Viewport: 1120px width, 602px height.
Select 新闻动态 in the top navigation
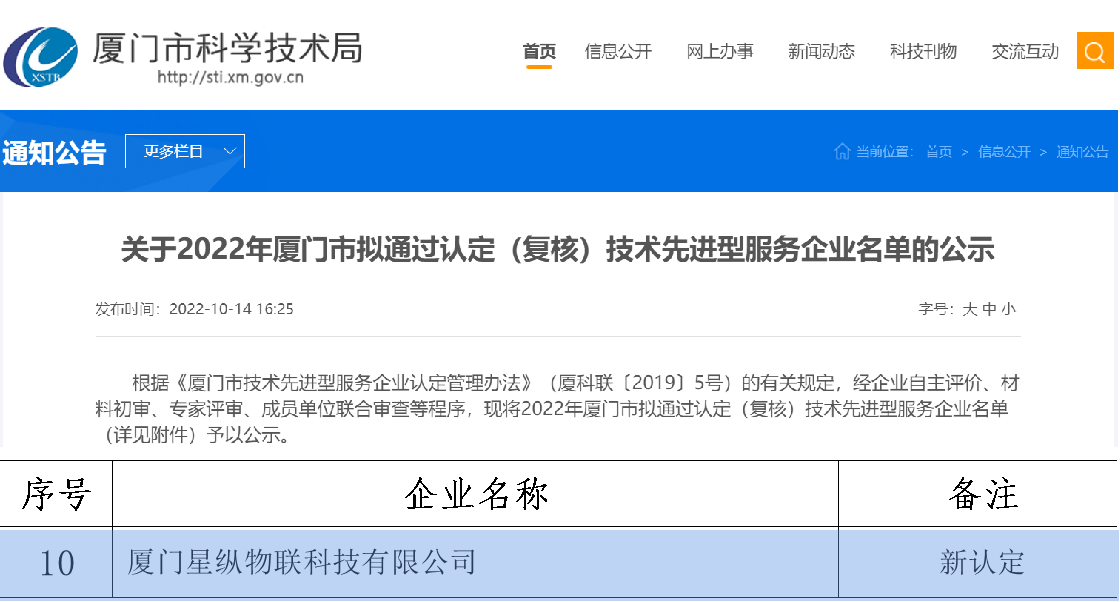pyautogui.click(x=821, y=52)
